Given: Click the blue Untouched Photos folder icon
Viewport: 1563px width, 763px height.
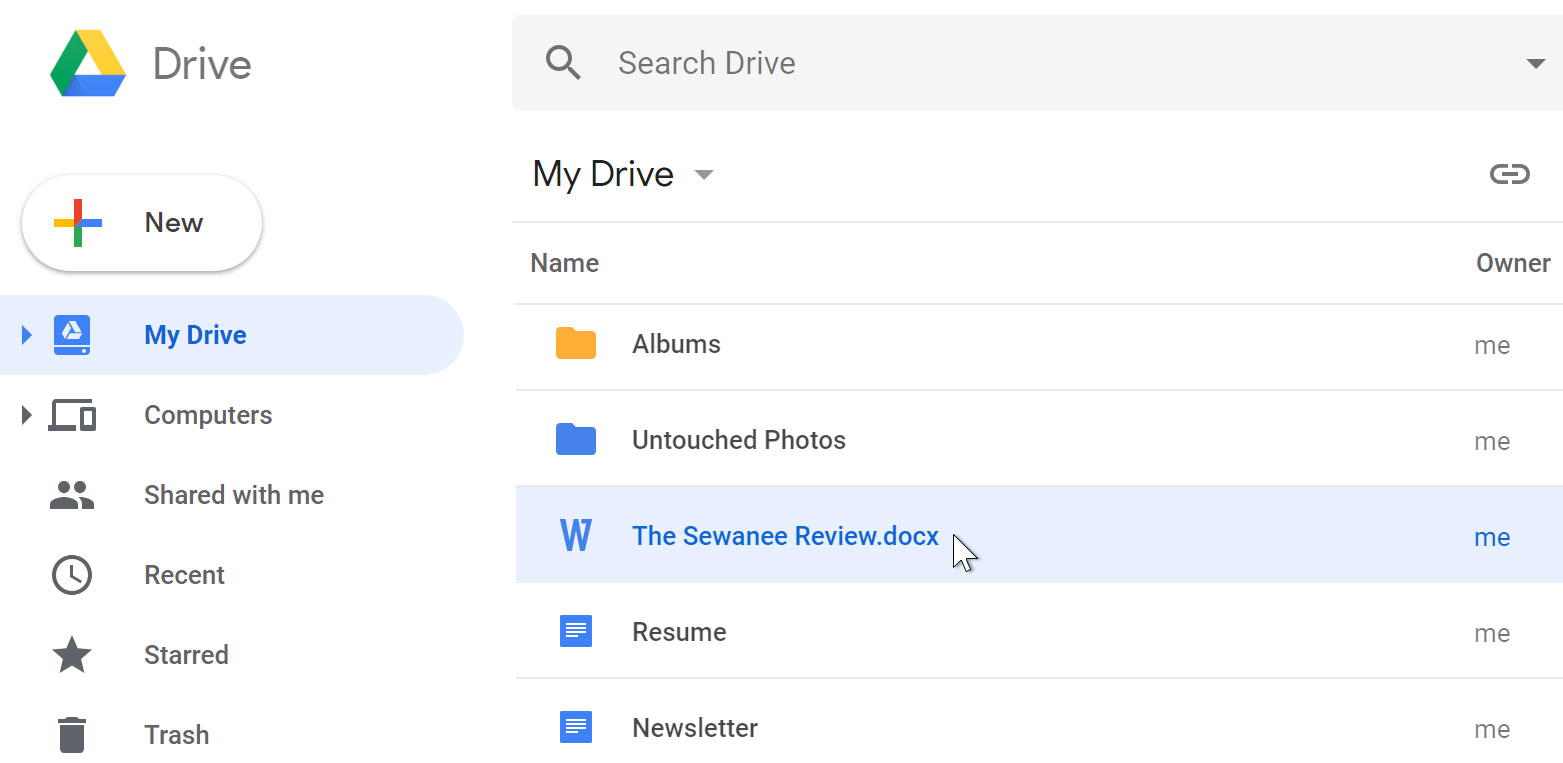Looking at the screenshot, I should click(x=576, y=438).
